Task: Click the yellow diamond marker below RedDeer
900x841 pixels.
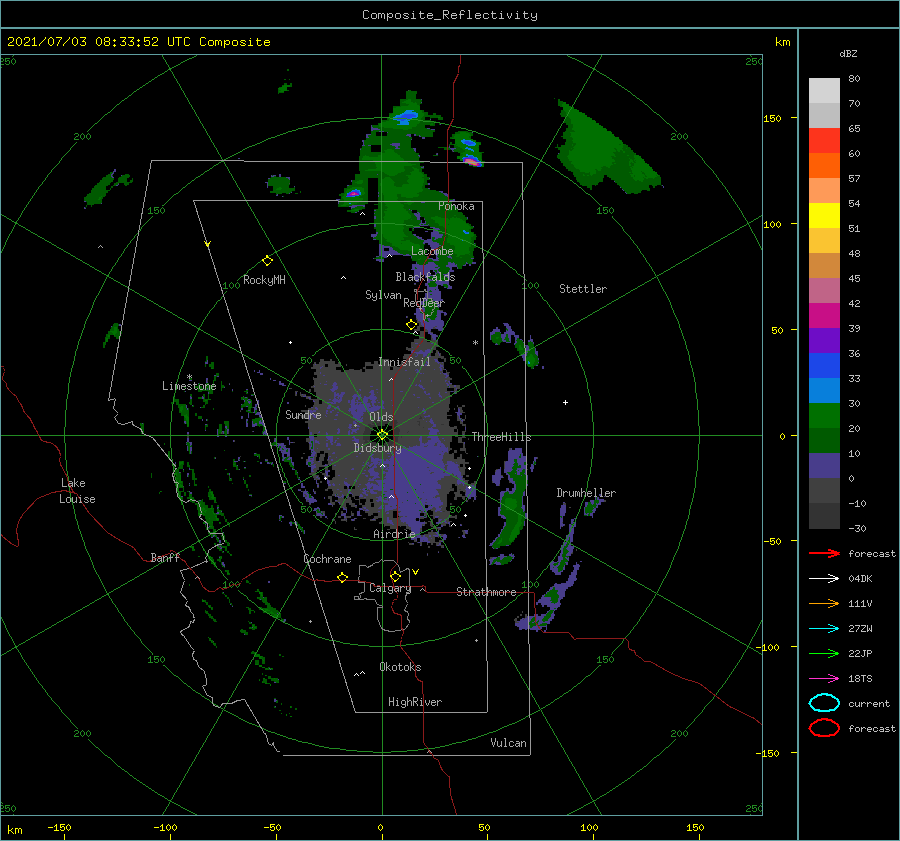Action: tap(411, 325)
